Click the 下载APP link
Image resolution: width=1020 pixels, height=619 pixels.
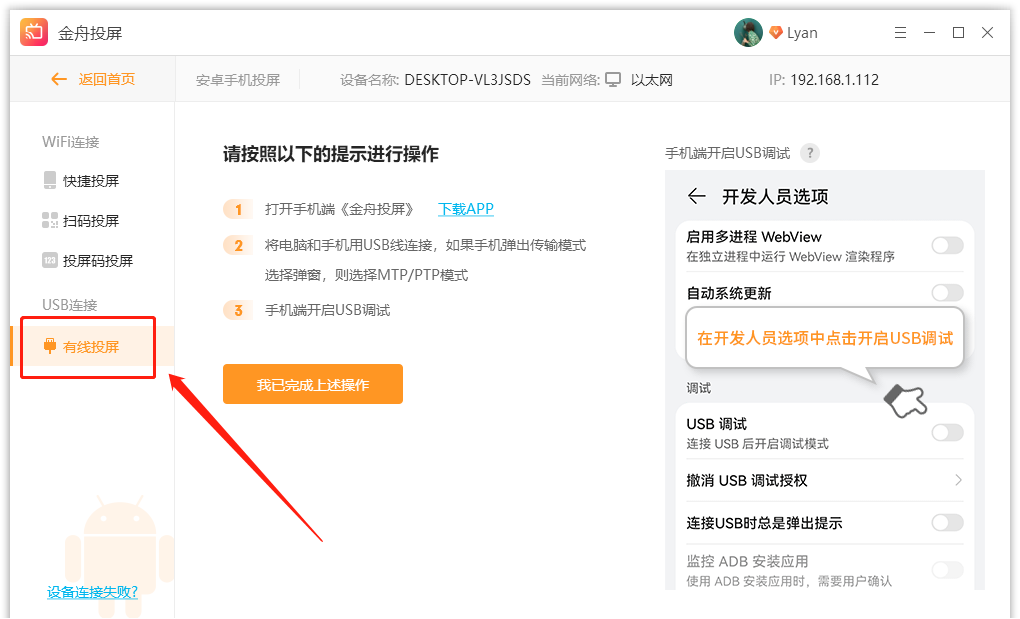(x=466, y=209)
